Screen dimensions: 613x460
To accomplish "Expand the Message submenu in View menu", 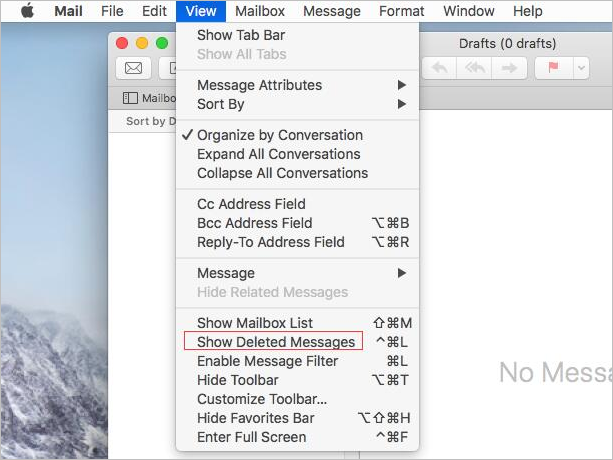I will coord(226,273).
